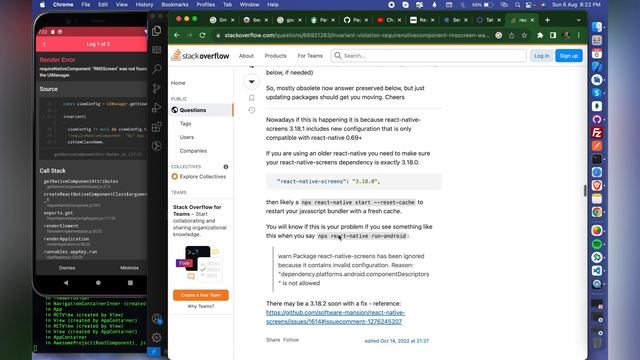This screenshot has width=640, height=360.
Task: Open the Bookmarks menu
Action: 175,5
